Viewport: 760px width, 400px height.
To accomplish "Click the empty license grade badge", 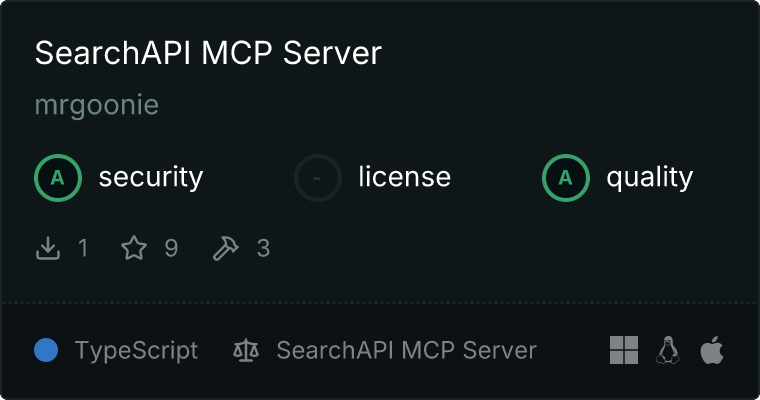I will coord(318,178).
